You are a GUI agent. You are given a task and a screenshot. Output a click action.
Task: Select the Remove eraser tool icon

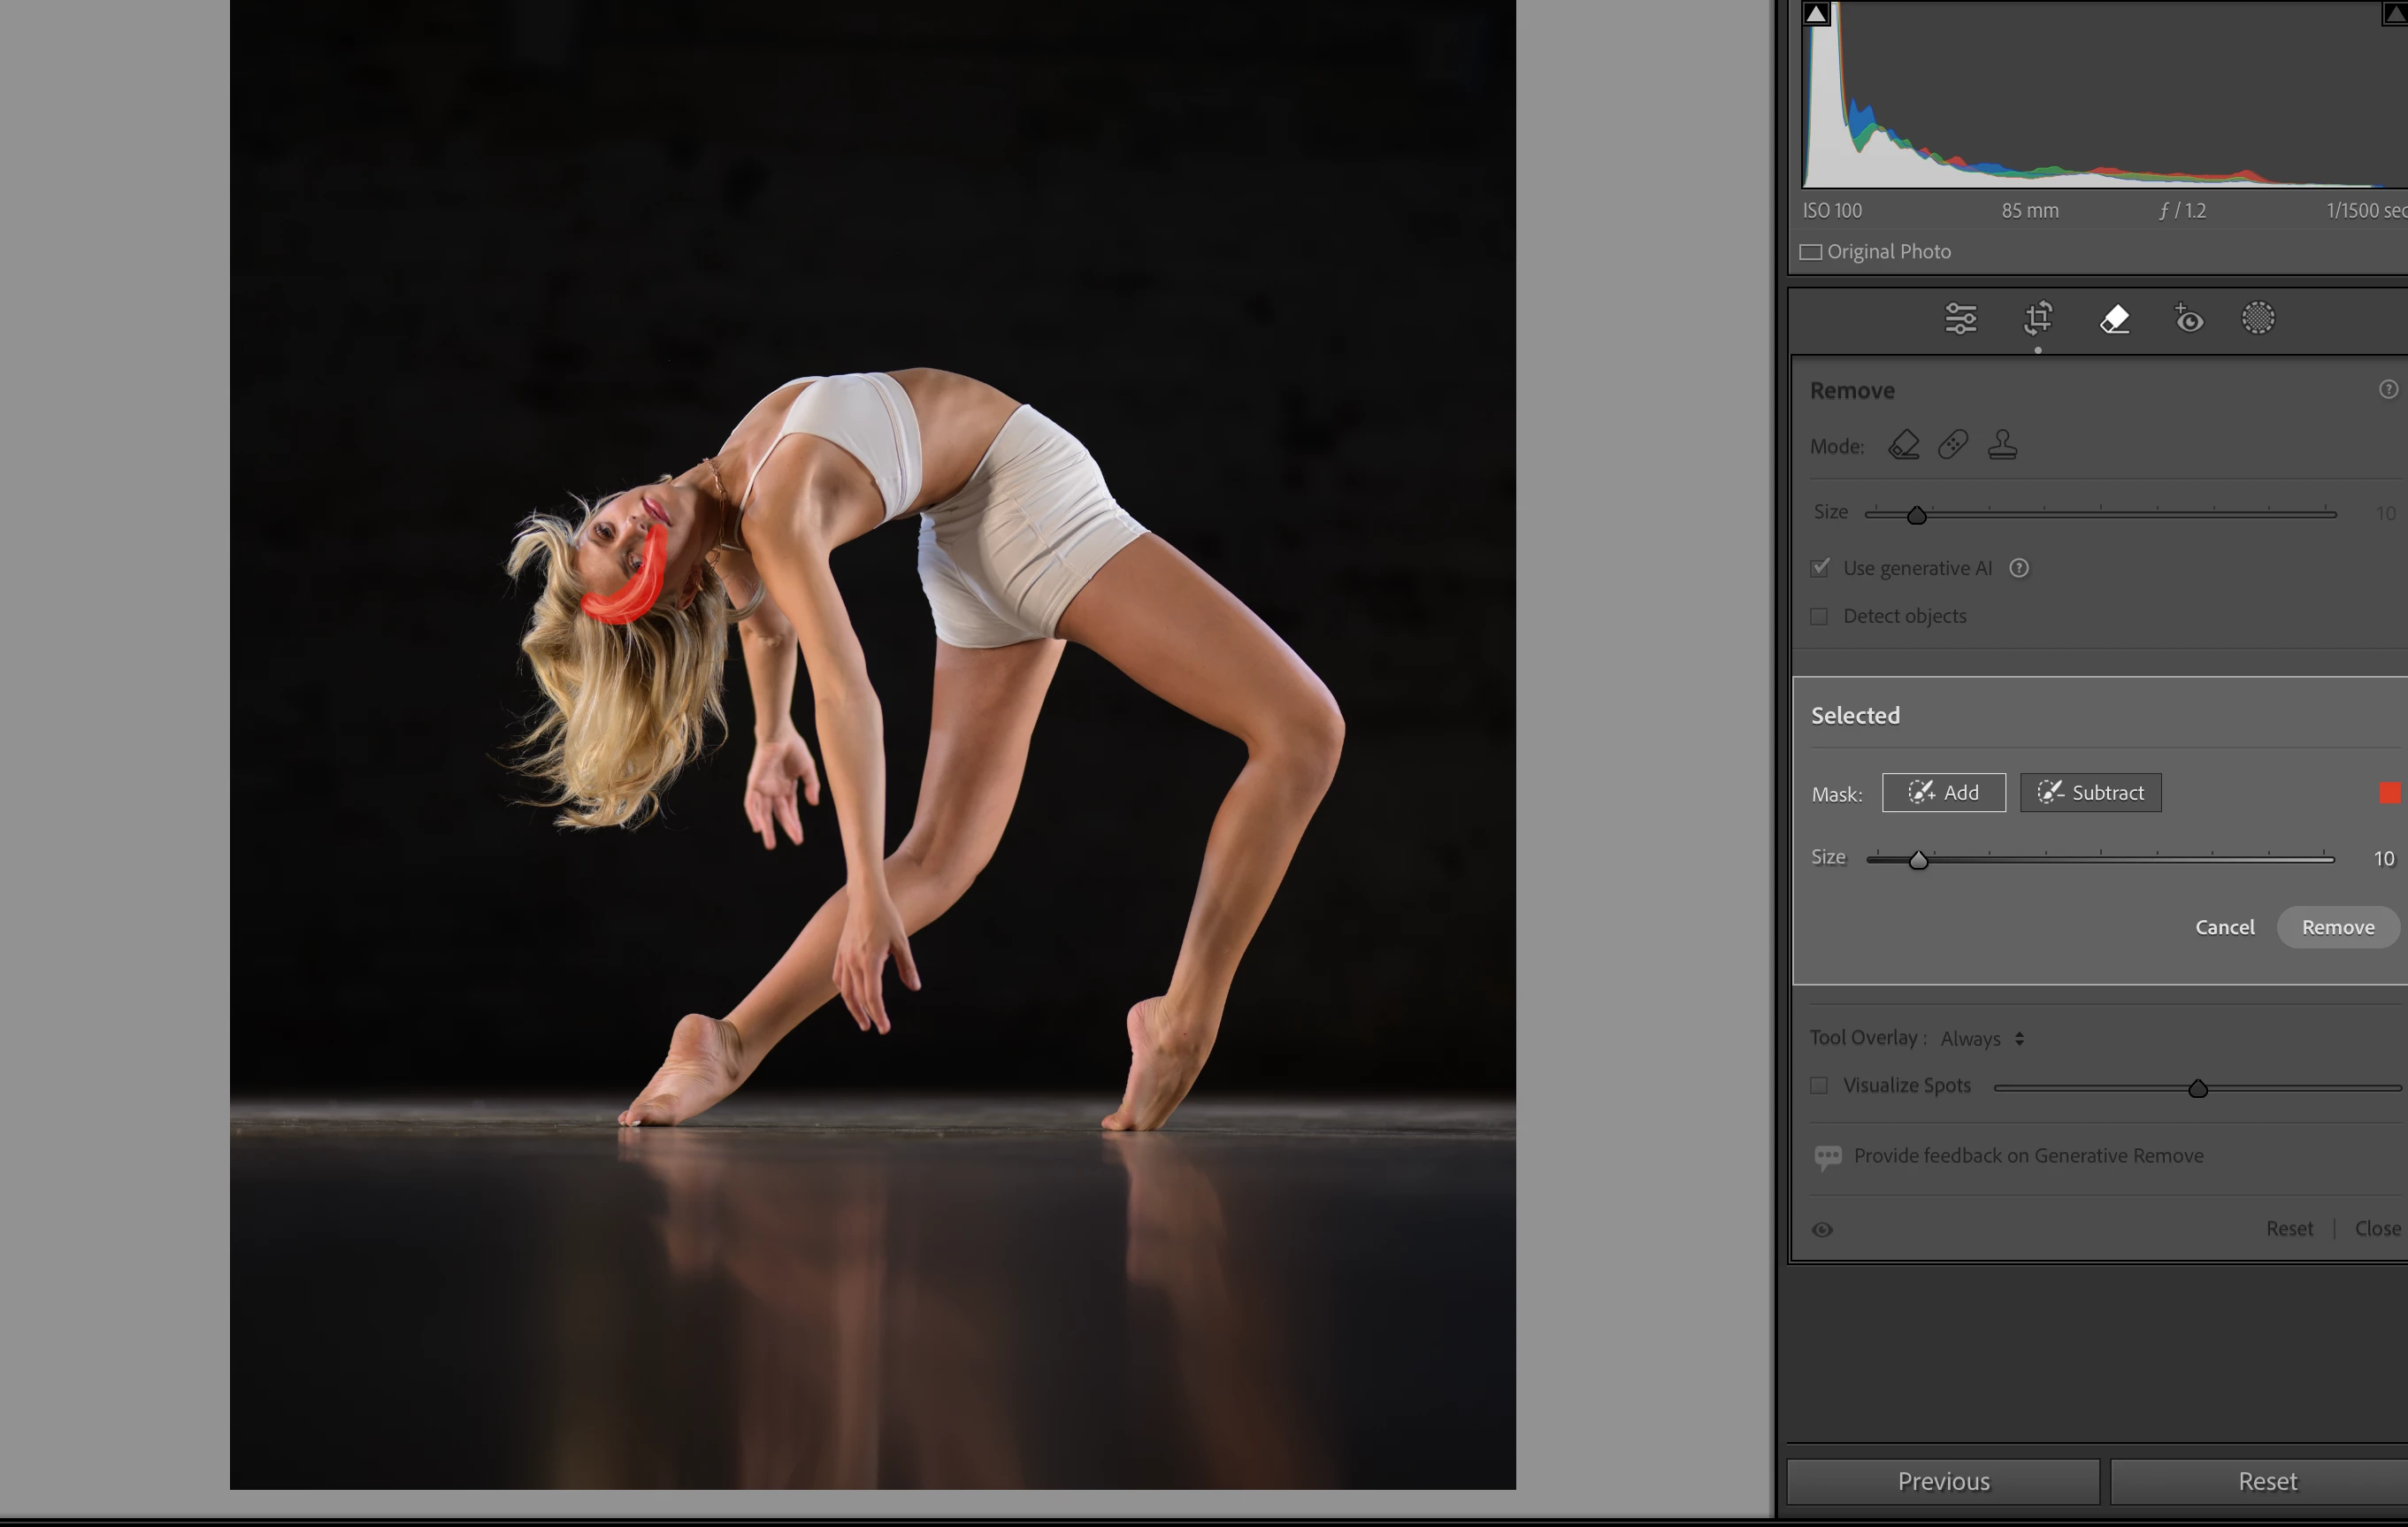click(2114, 319)
